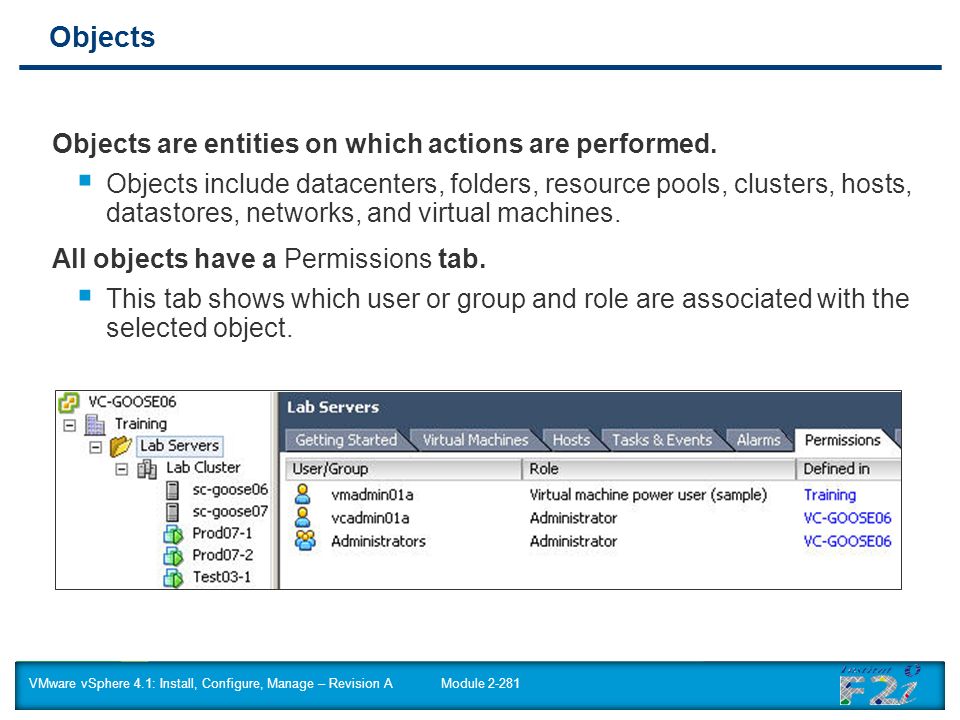Select Lab Cluster in the inventory tree
The height and width of the screenshot is (720, 960).
point(203,468)
